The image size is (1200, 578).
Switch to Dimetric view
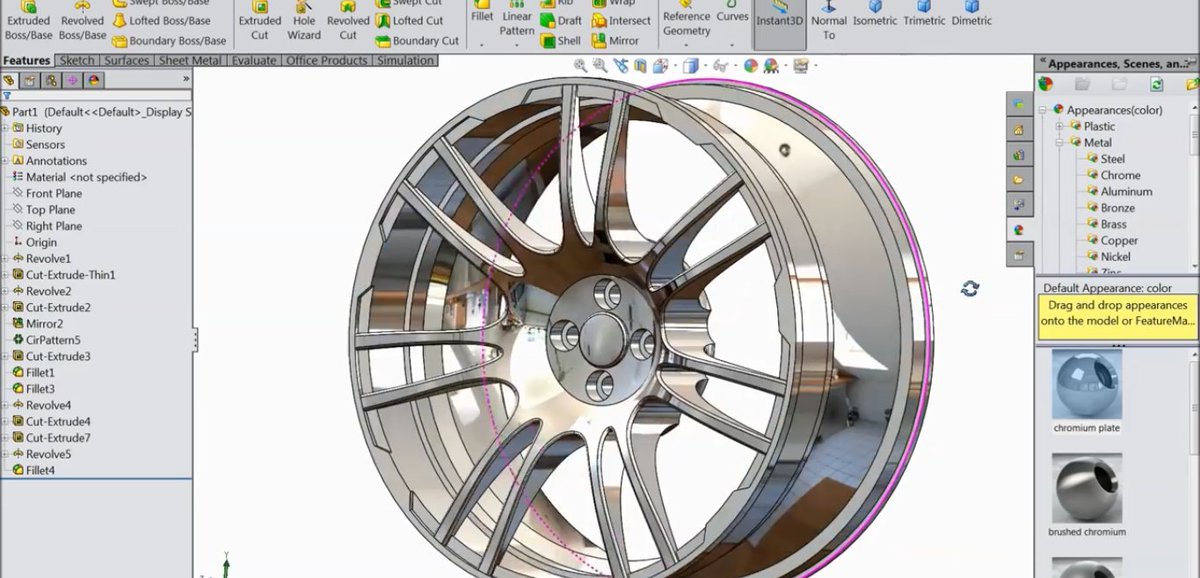(x=972, y=14)
